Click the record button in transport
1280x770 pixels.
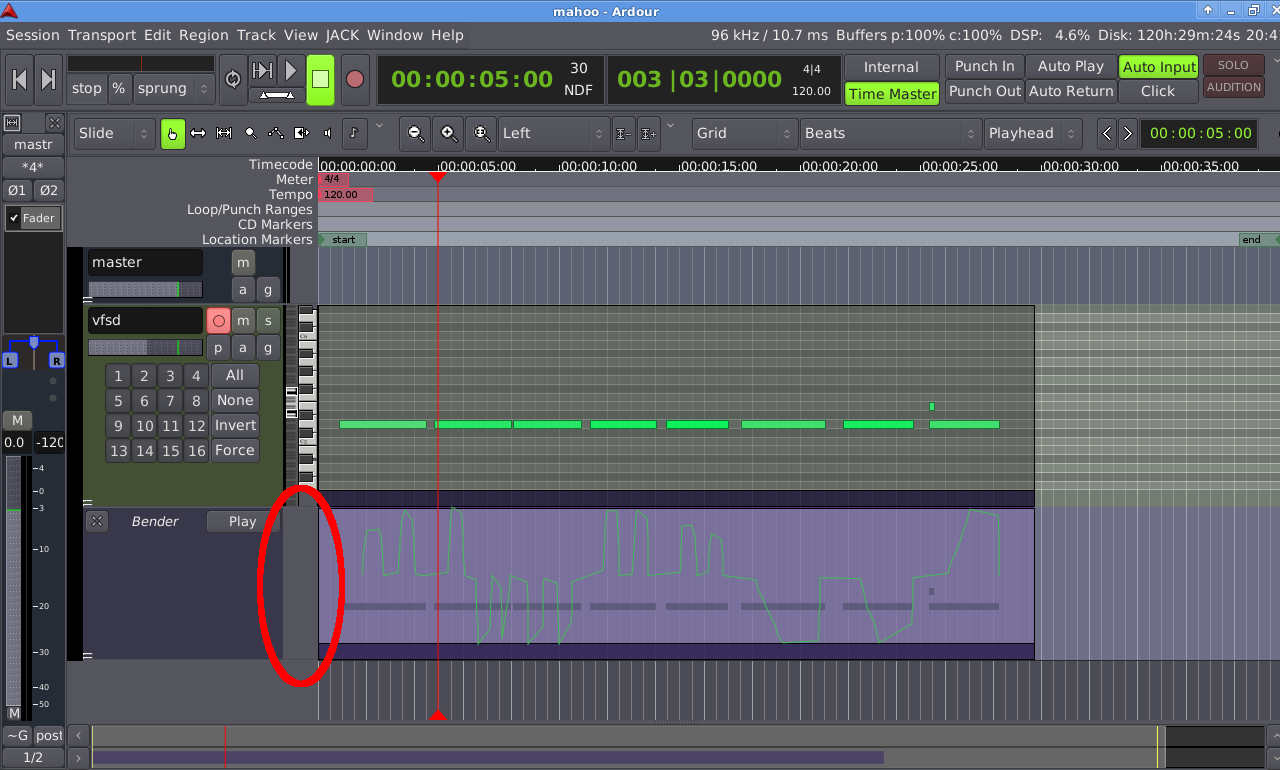click(x=354, y=79)
